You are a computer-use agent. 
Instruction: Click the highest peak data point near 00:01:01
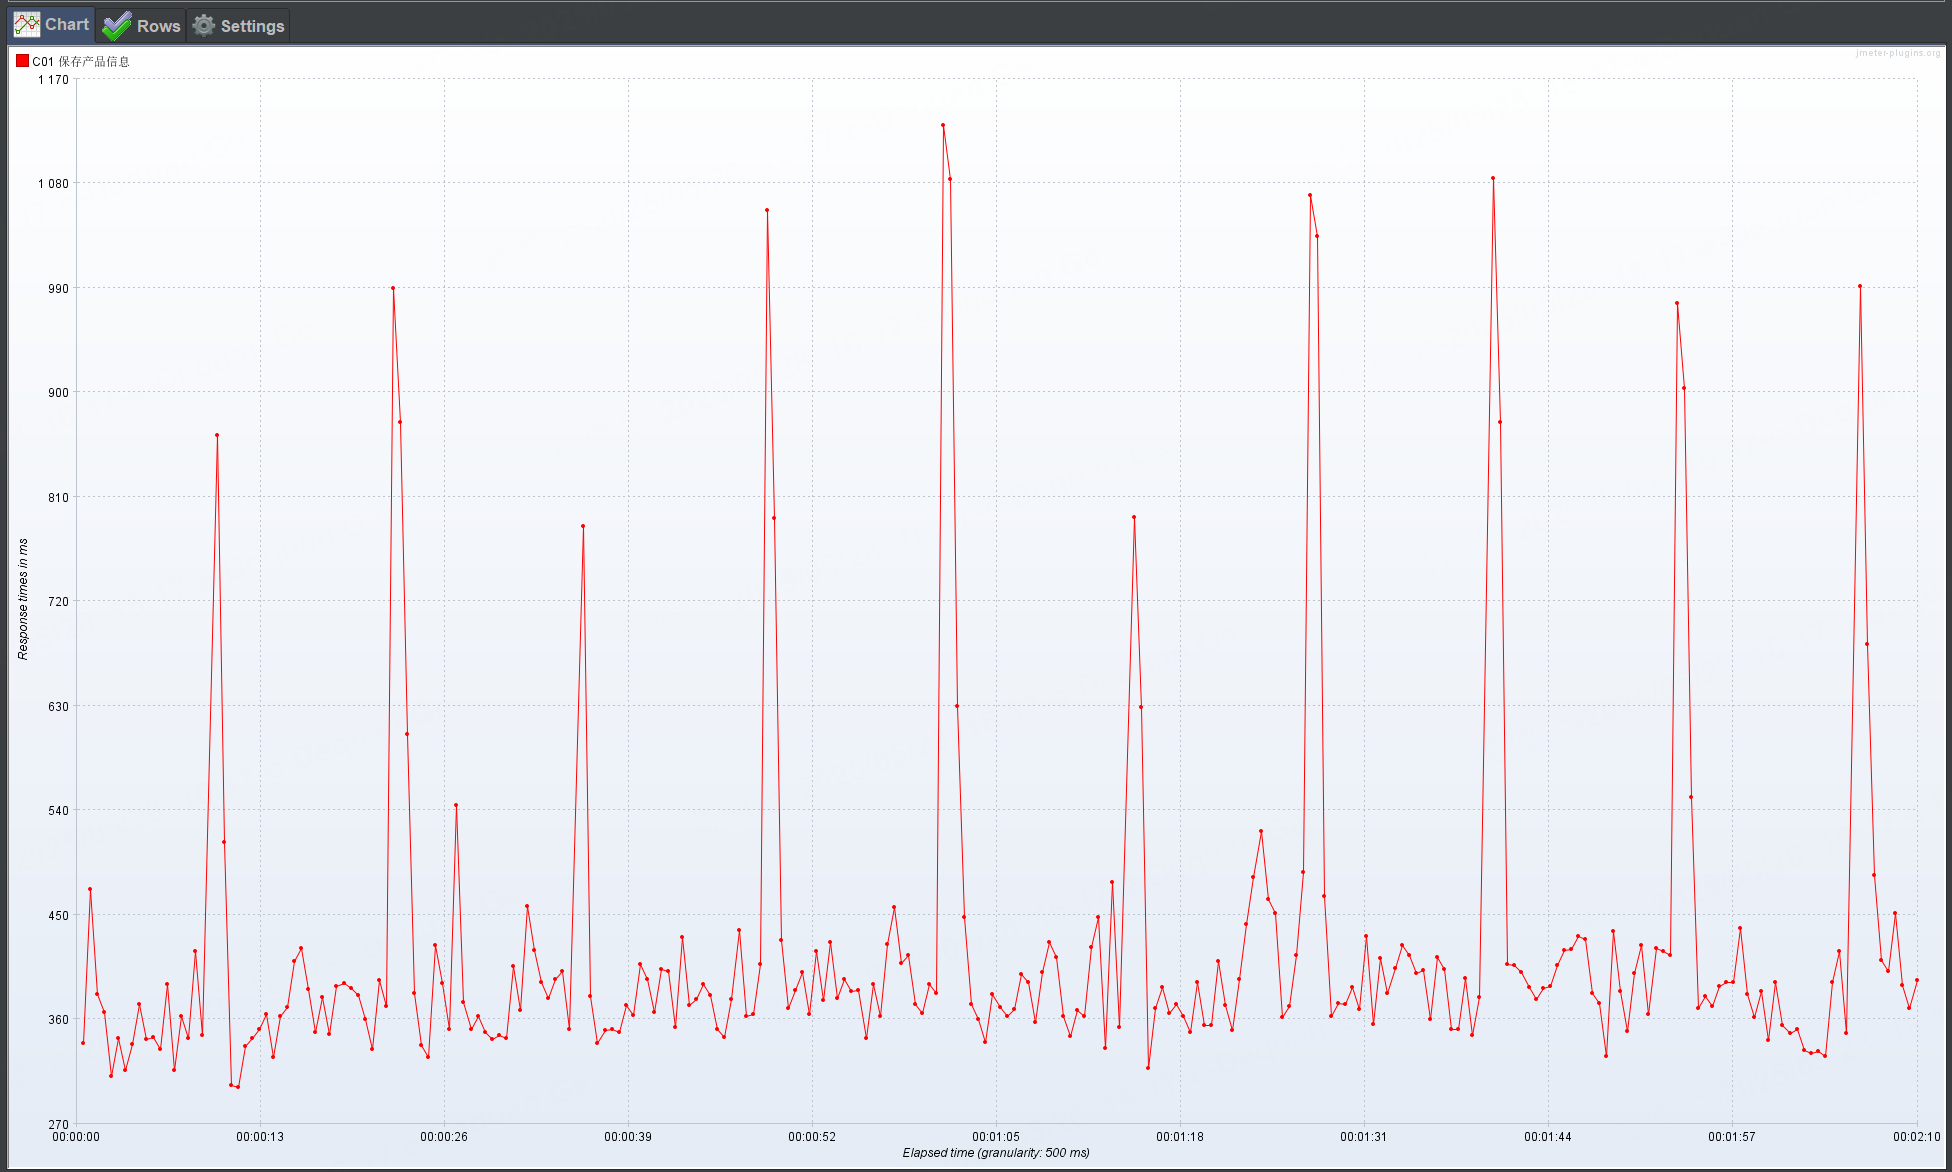pyautogui.click(x=943, y=125)
